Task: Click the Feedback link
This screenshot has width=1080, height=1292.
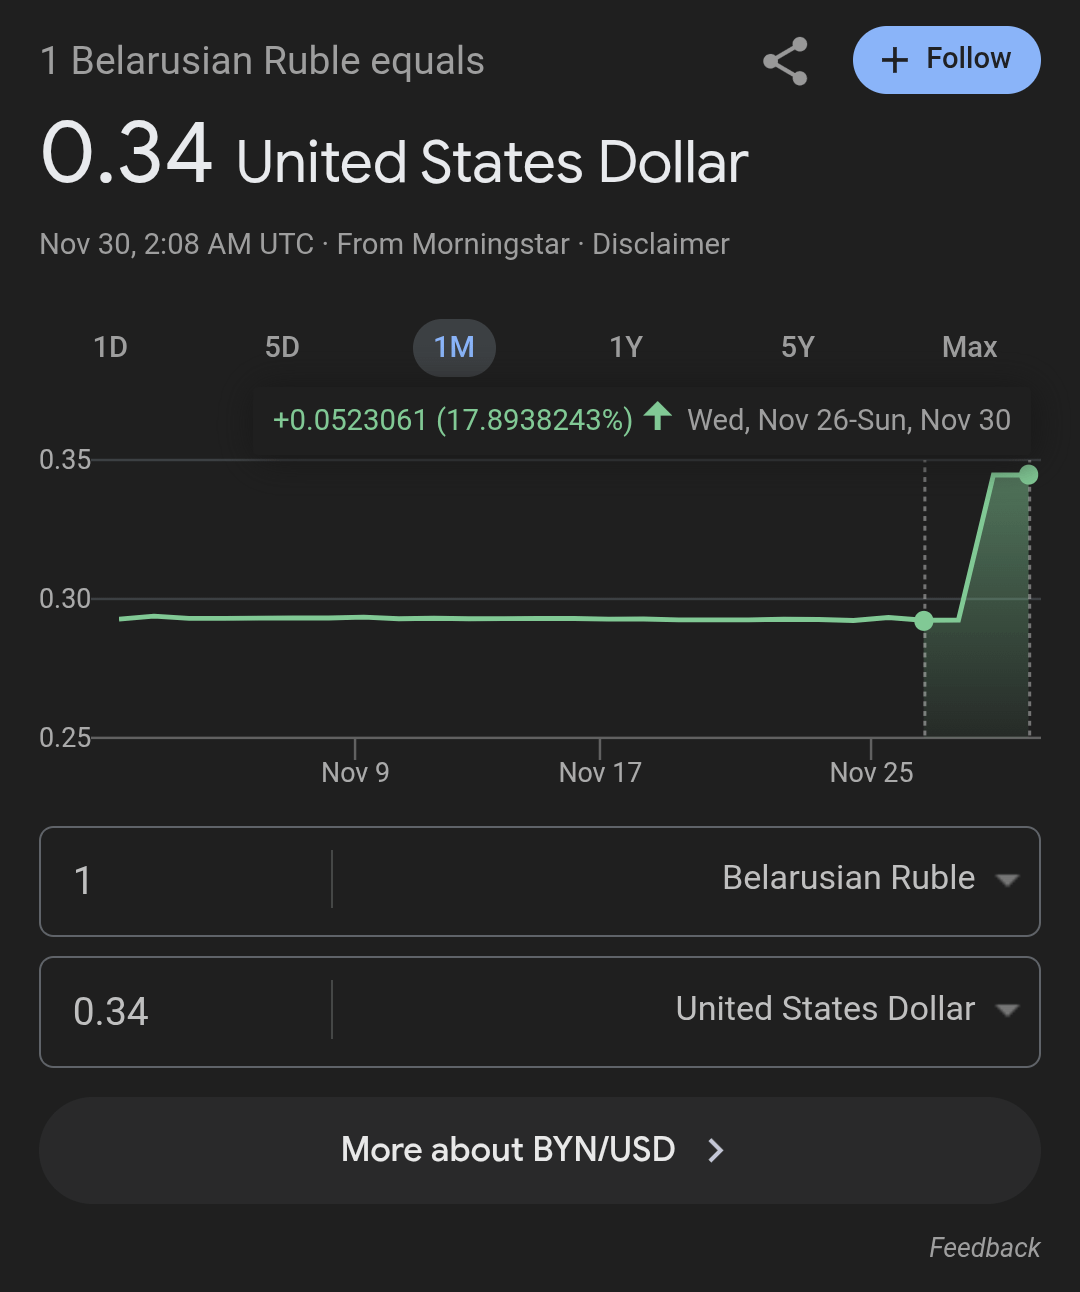Action: [x=984, y=1248]
